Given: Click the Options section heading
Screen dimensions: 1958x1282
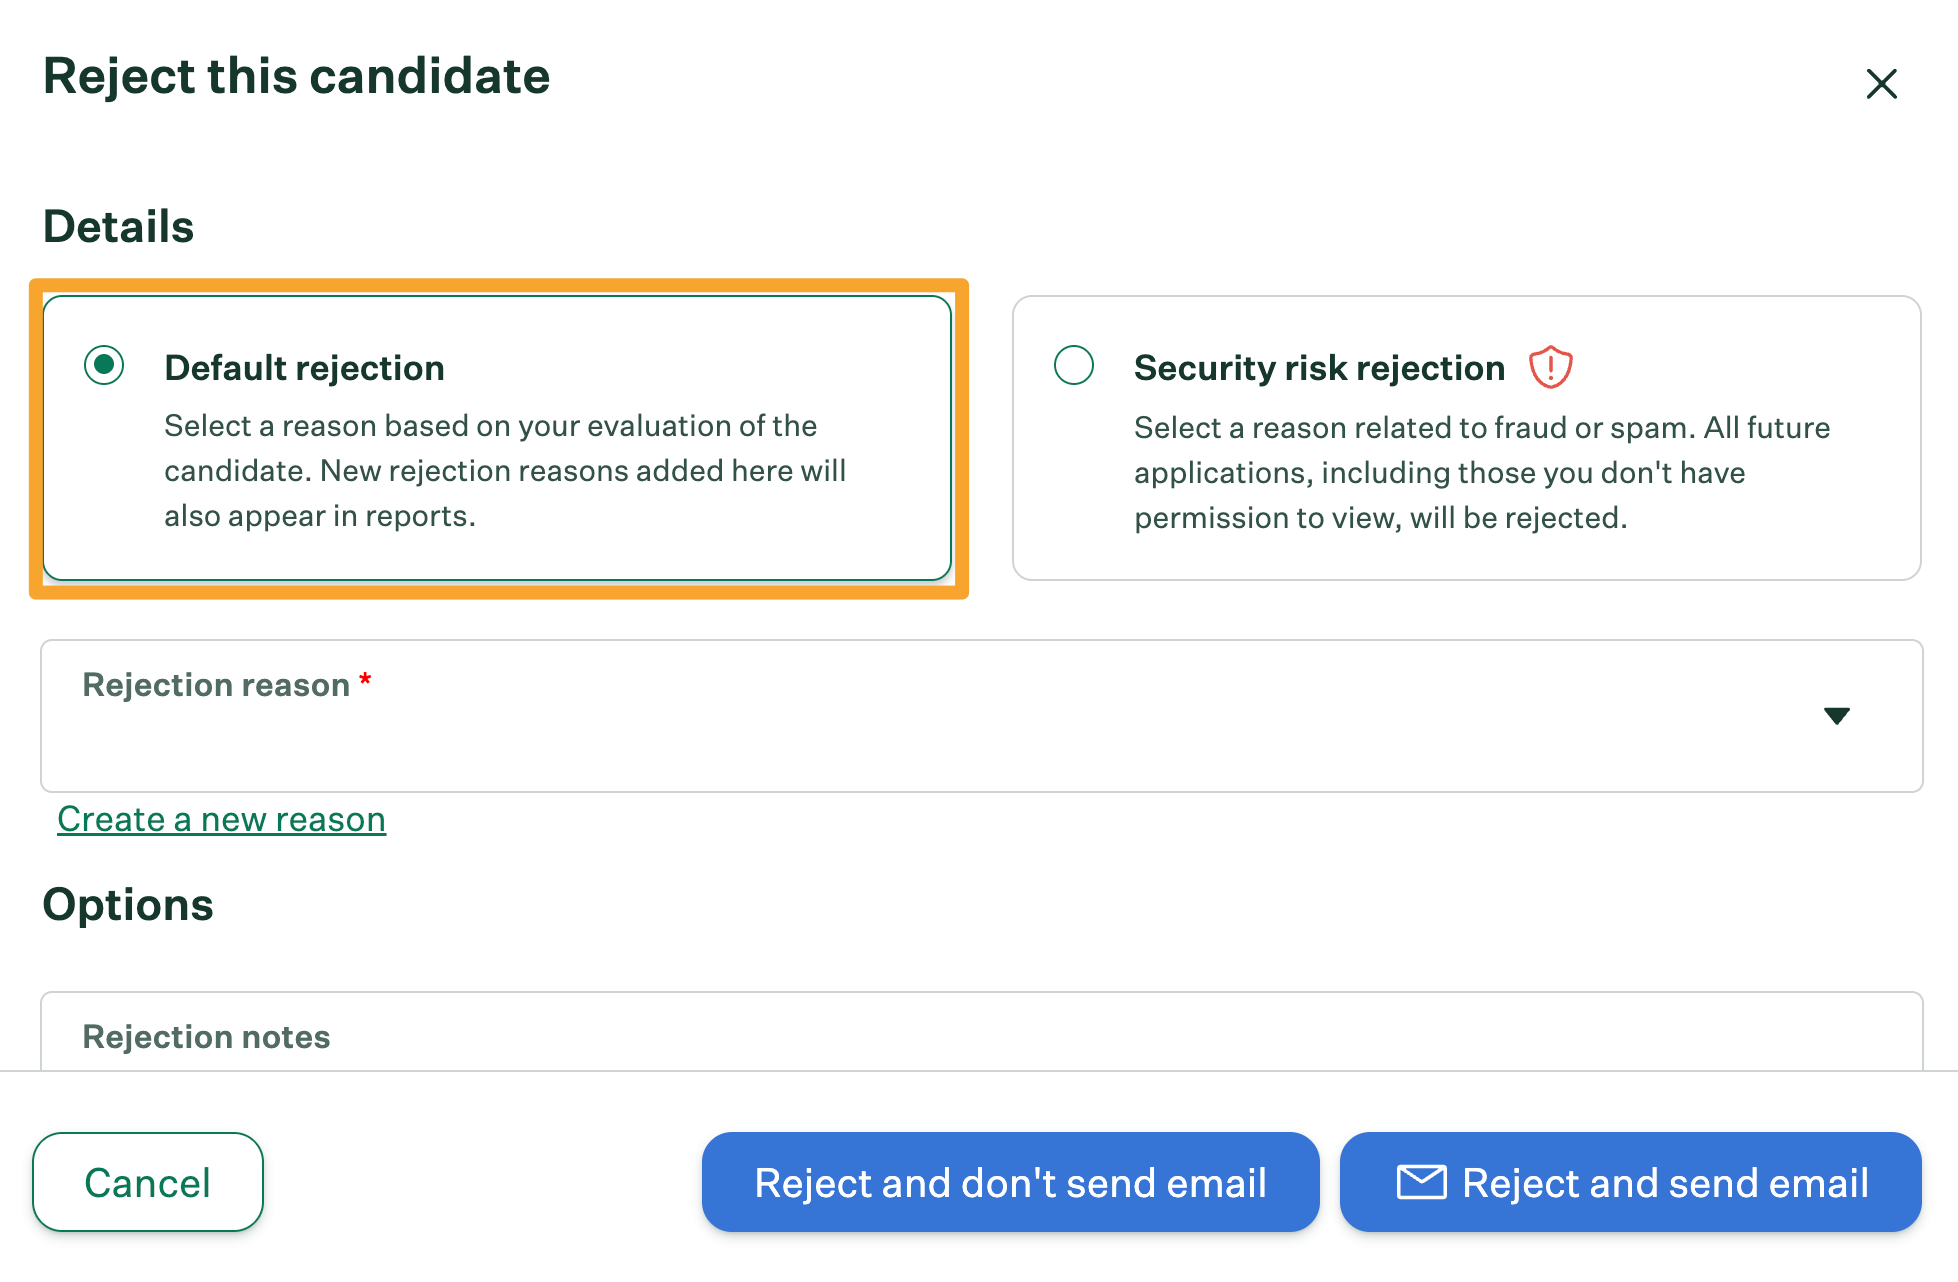Looking at the screenshot, I should [128, 904].
